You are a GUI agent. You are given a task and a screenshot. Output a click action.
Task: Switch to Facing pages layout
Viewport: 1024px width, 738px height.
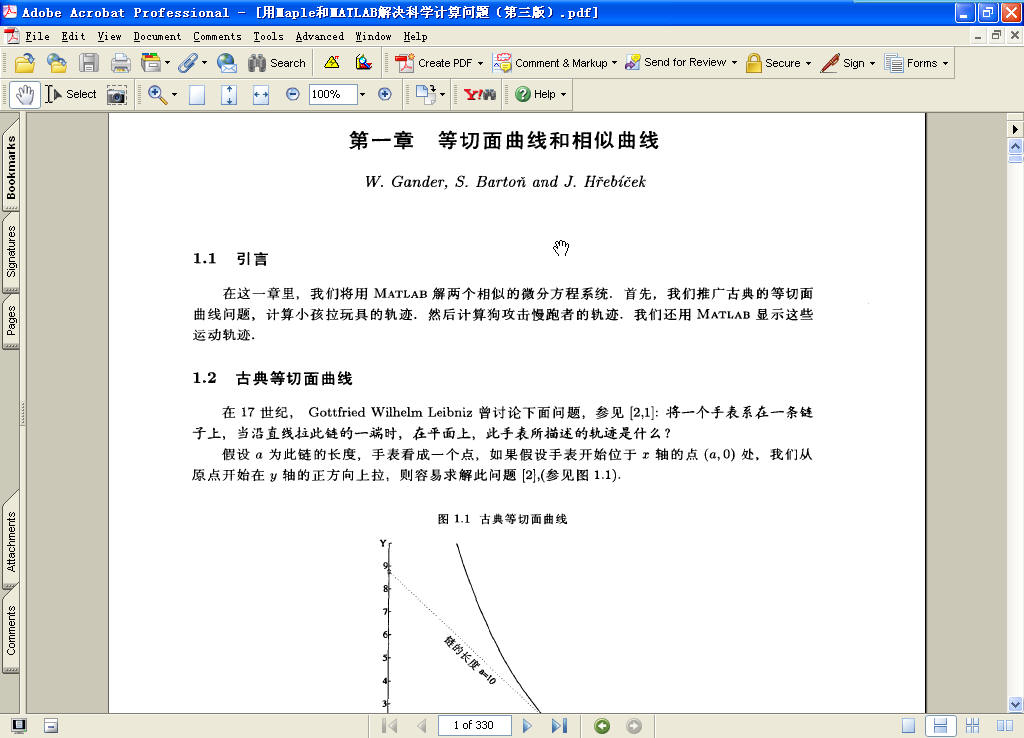[1004, 726]
